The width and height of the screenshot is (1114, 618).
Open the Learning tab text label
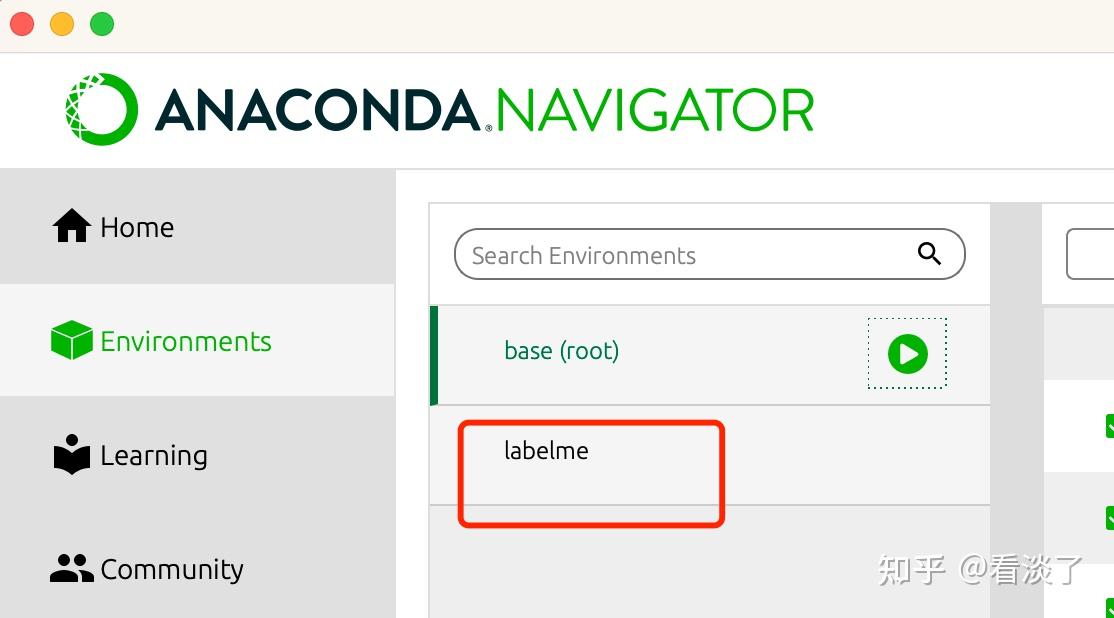(x=154, y=456)
